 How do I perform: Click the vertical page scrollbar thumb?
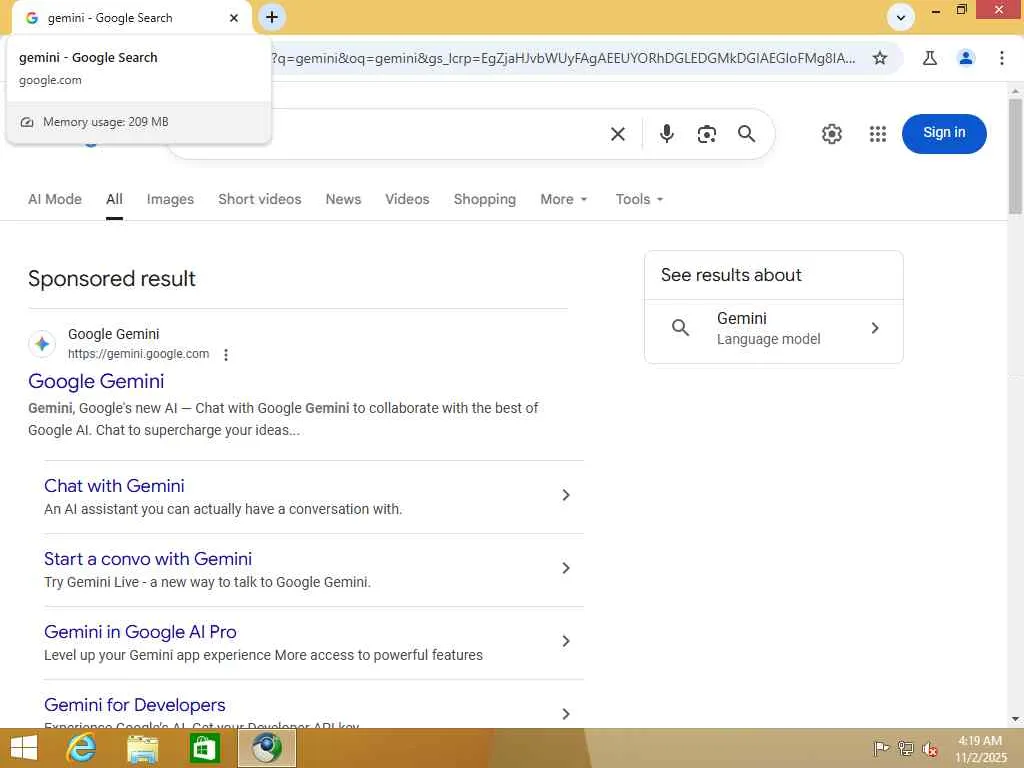pos(1015,157)
